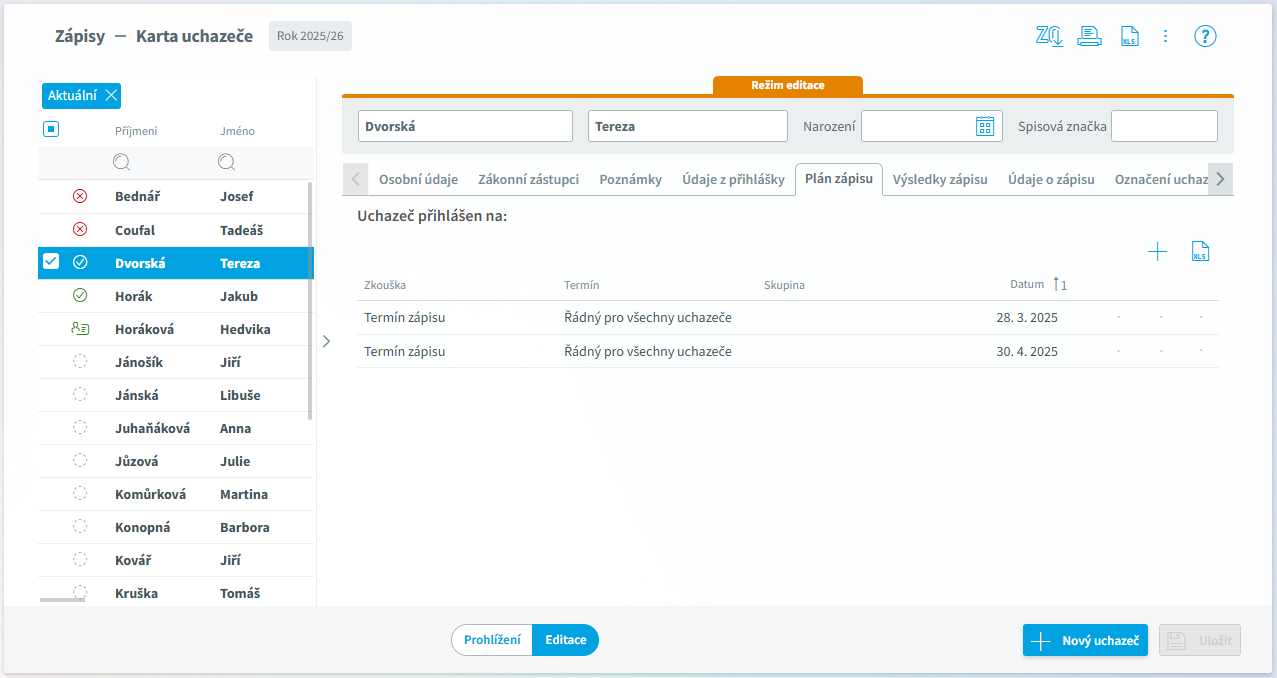1277x678 pixels.
Task: Show more tabs with the right arrow
Action: (x=1220, y=179)
